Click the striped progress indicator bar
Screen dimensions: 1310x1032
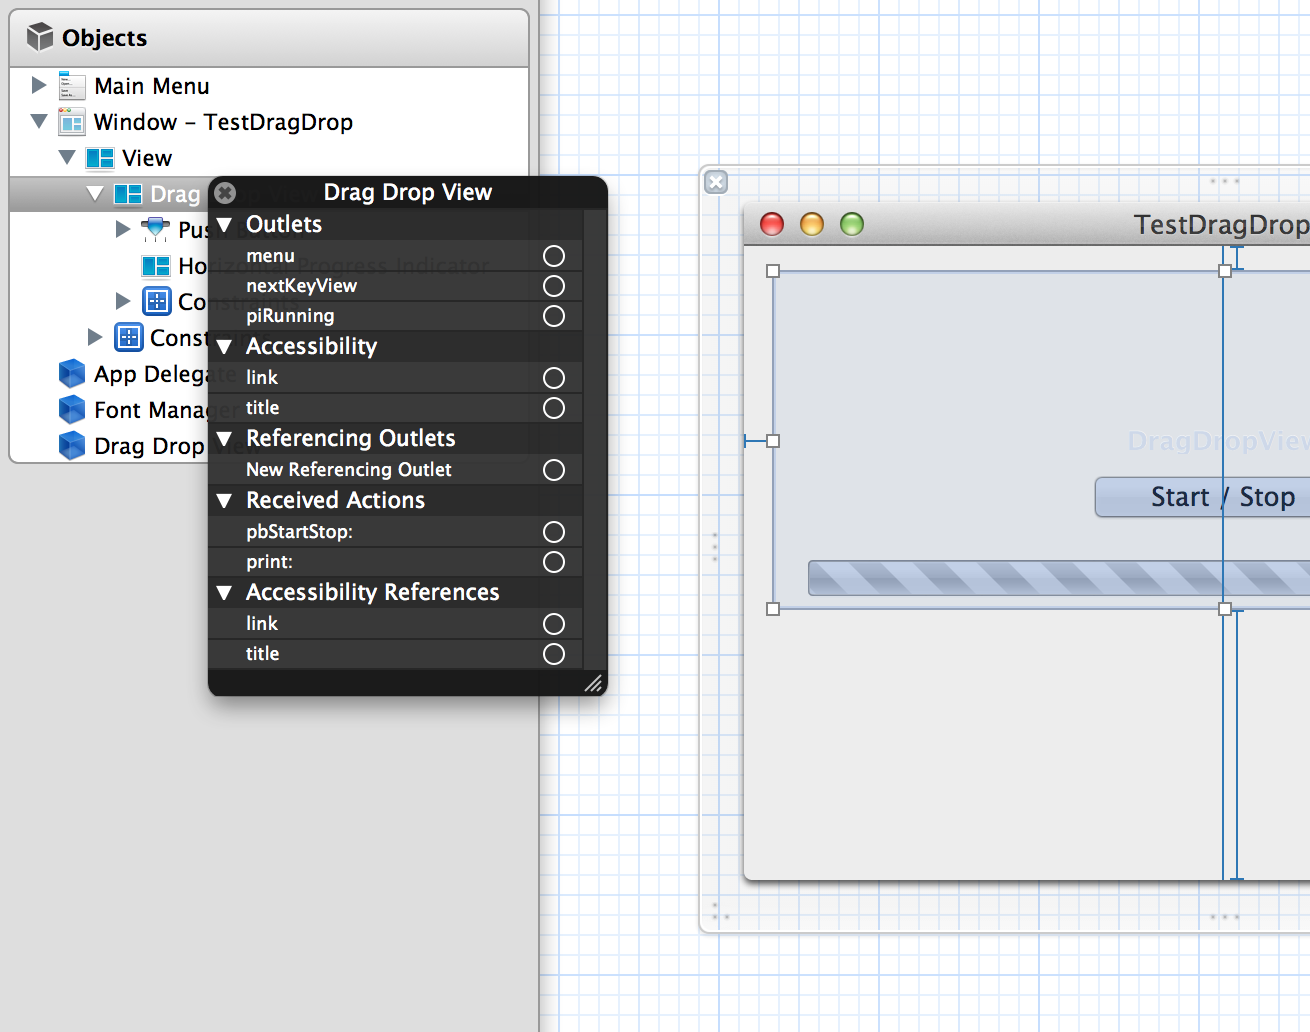coord(1059,578)
